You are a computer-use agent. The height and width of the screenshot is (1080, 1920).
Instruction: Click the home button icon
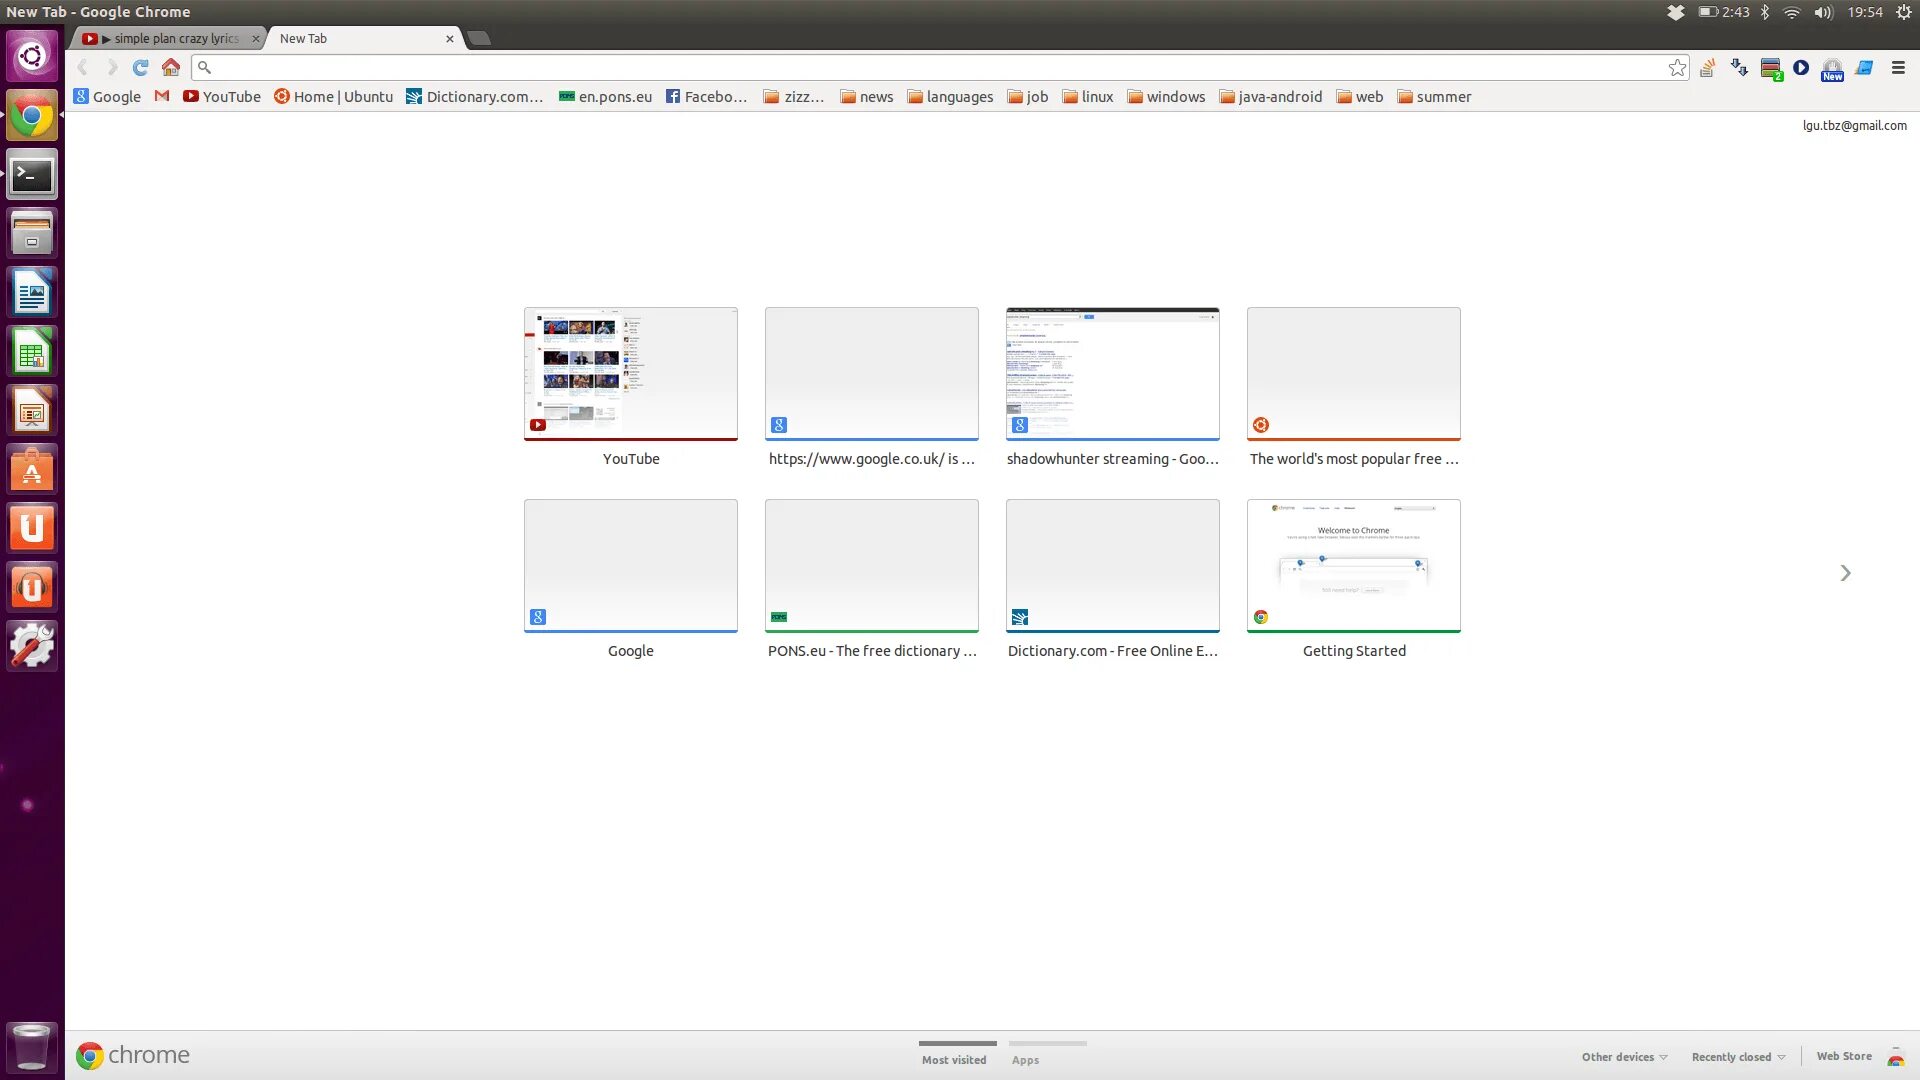click(x=171, y=68)
